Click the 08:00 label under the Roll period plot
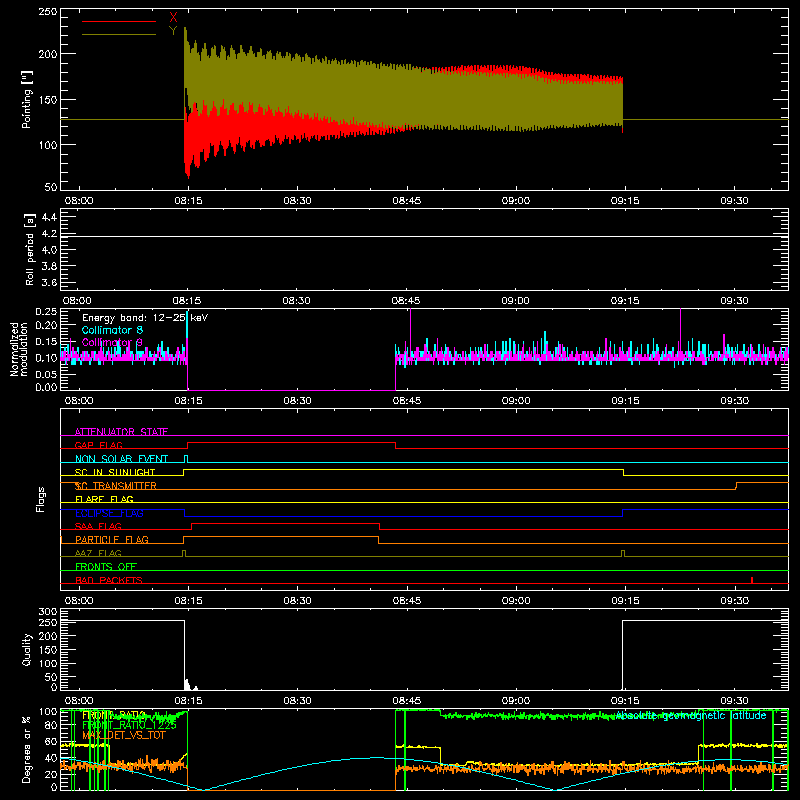 point(77,301)
